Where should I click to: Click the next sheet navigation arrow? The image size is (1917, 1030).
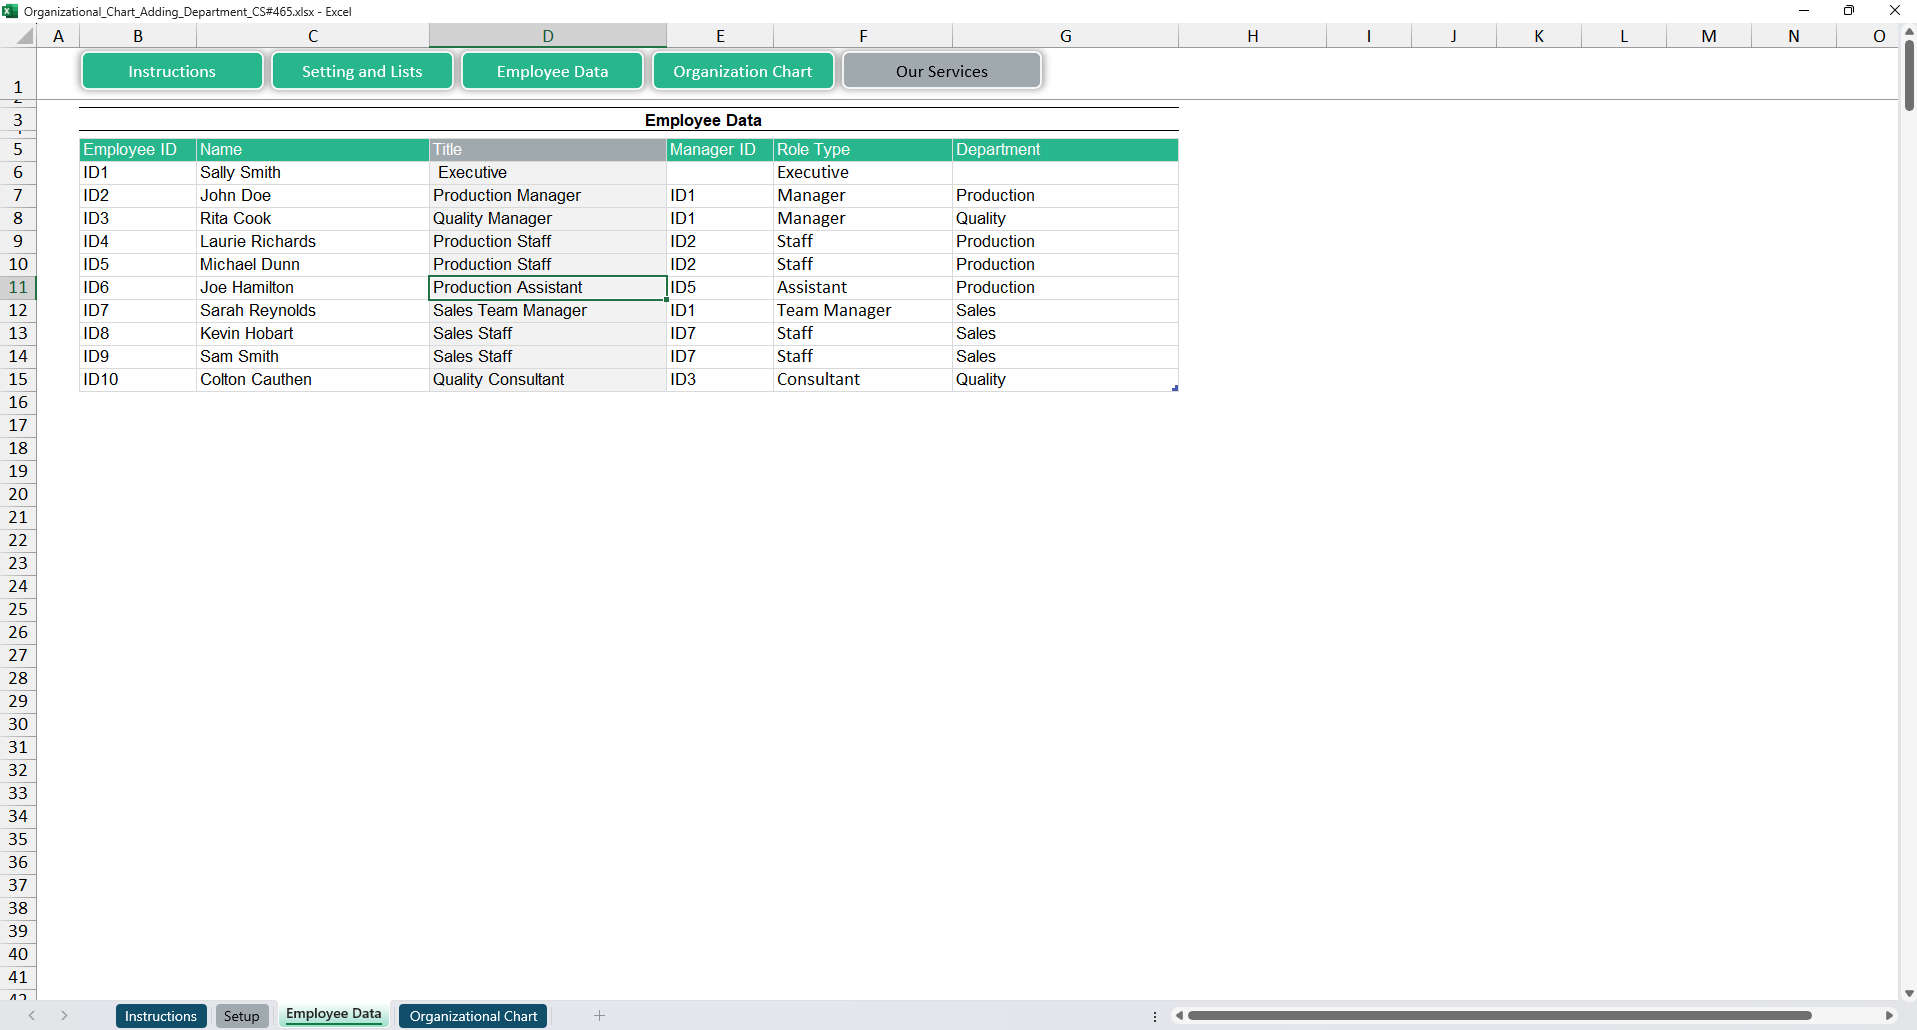pos(64,1015)
